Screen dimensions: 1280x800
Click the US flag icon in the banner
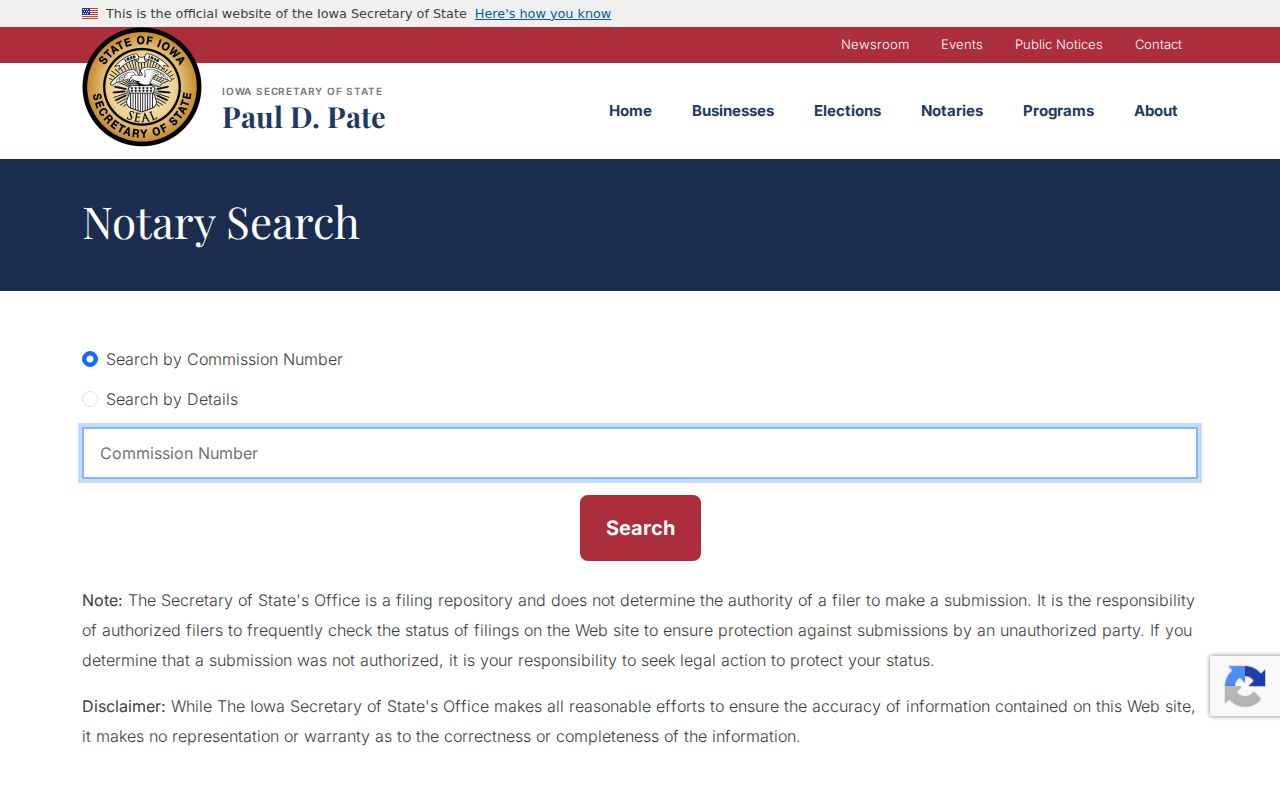point(90,14)
